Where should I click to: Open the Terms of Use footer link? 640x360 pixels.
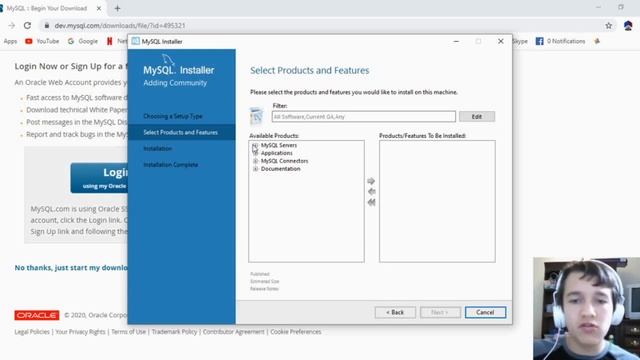pos(128,332)
